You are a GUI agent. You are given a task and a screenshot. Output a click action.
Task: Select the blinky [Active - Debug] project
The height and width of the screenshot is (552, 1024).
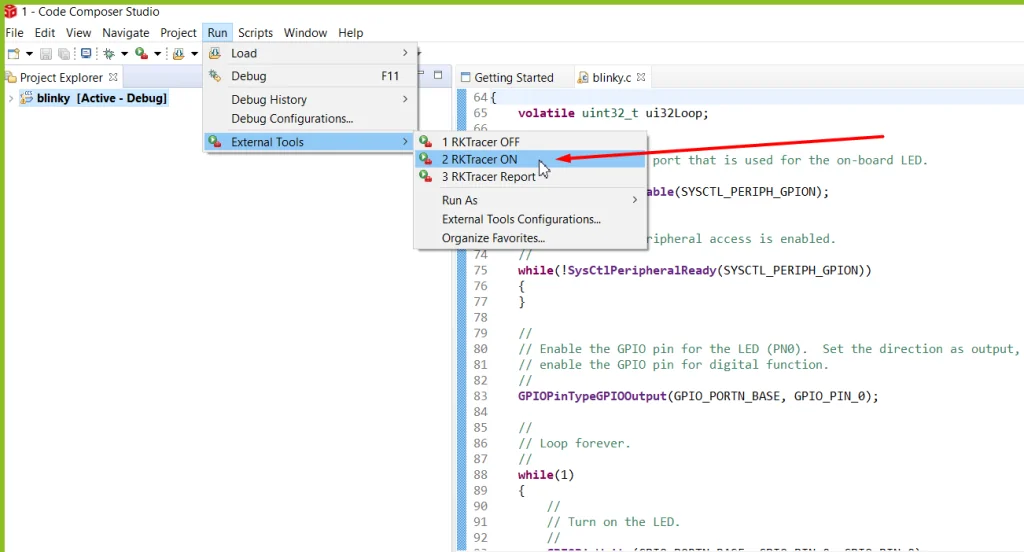click(x=102, y=99)
